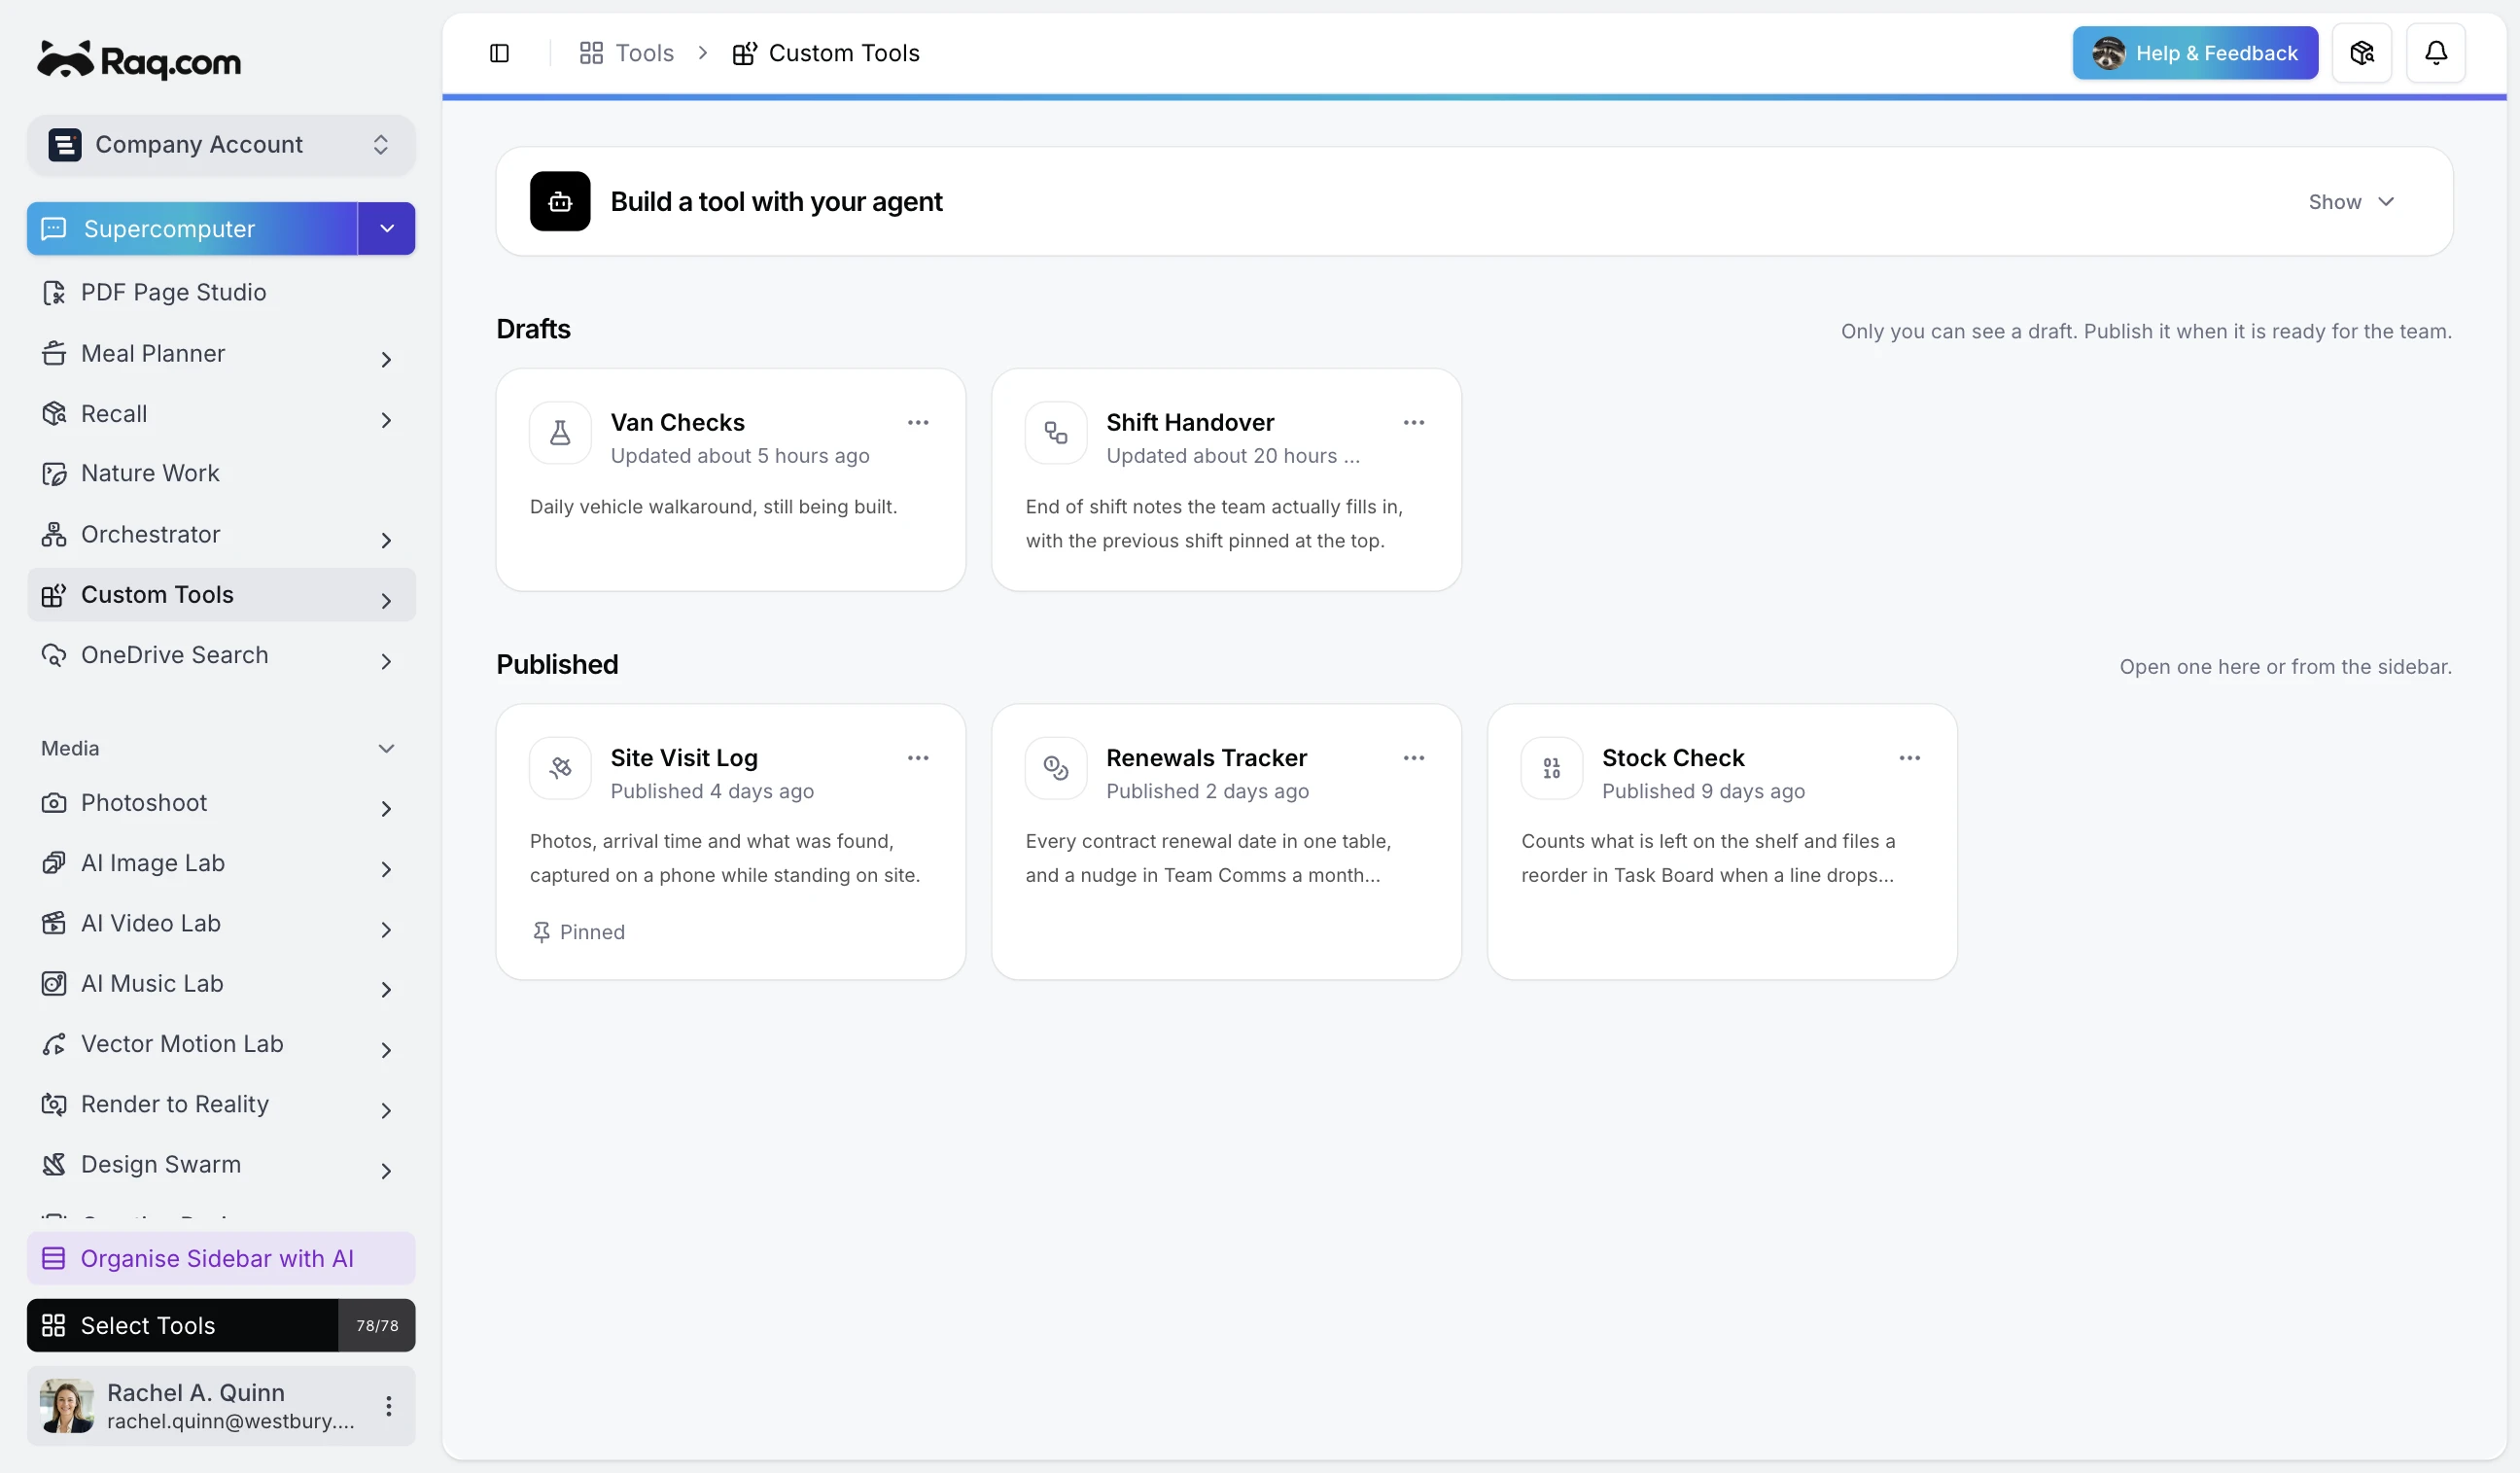Open the Company Account switcher
This screenshot has width=2520, height=1473.
221,145
